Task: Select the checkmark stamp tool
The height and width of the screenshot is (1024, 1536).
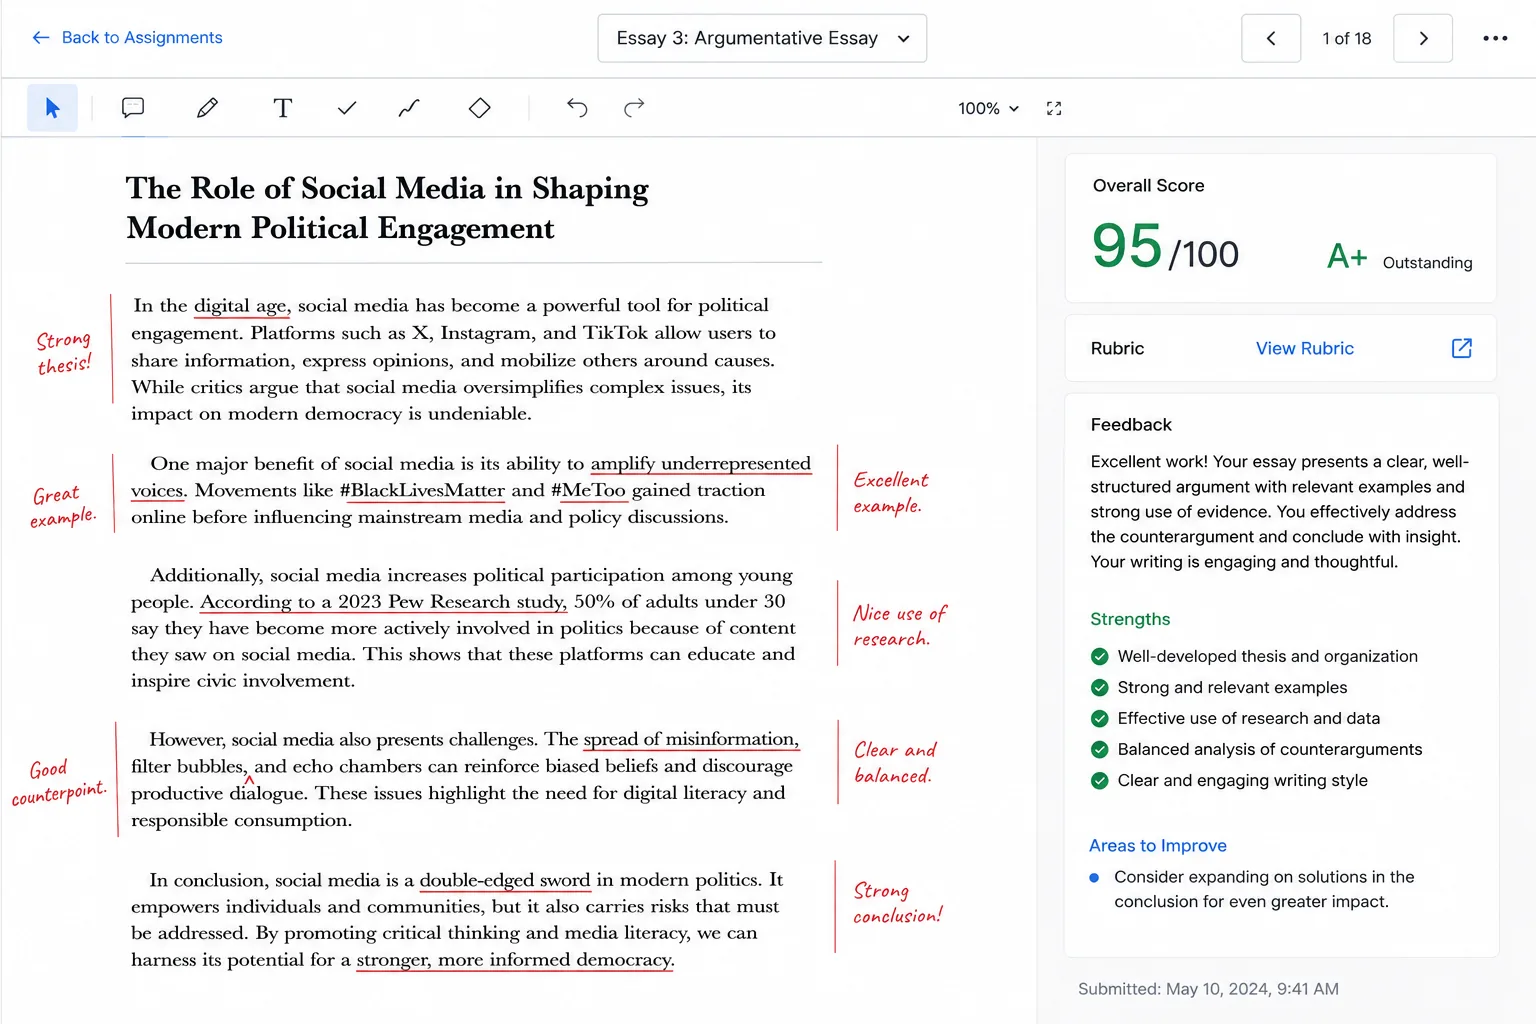Action: (347, 108)
